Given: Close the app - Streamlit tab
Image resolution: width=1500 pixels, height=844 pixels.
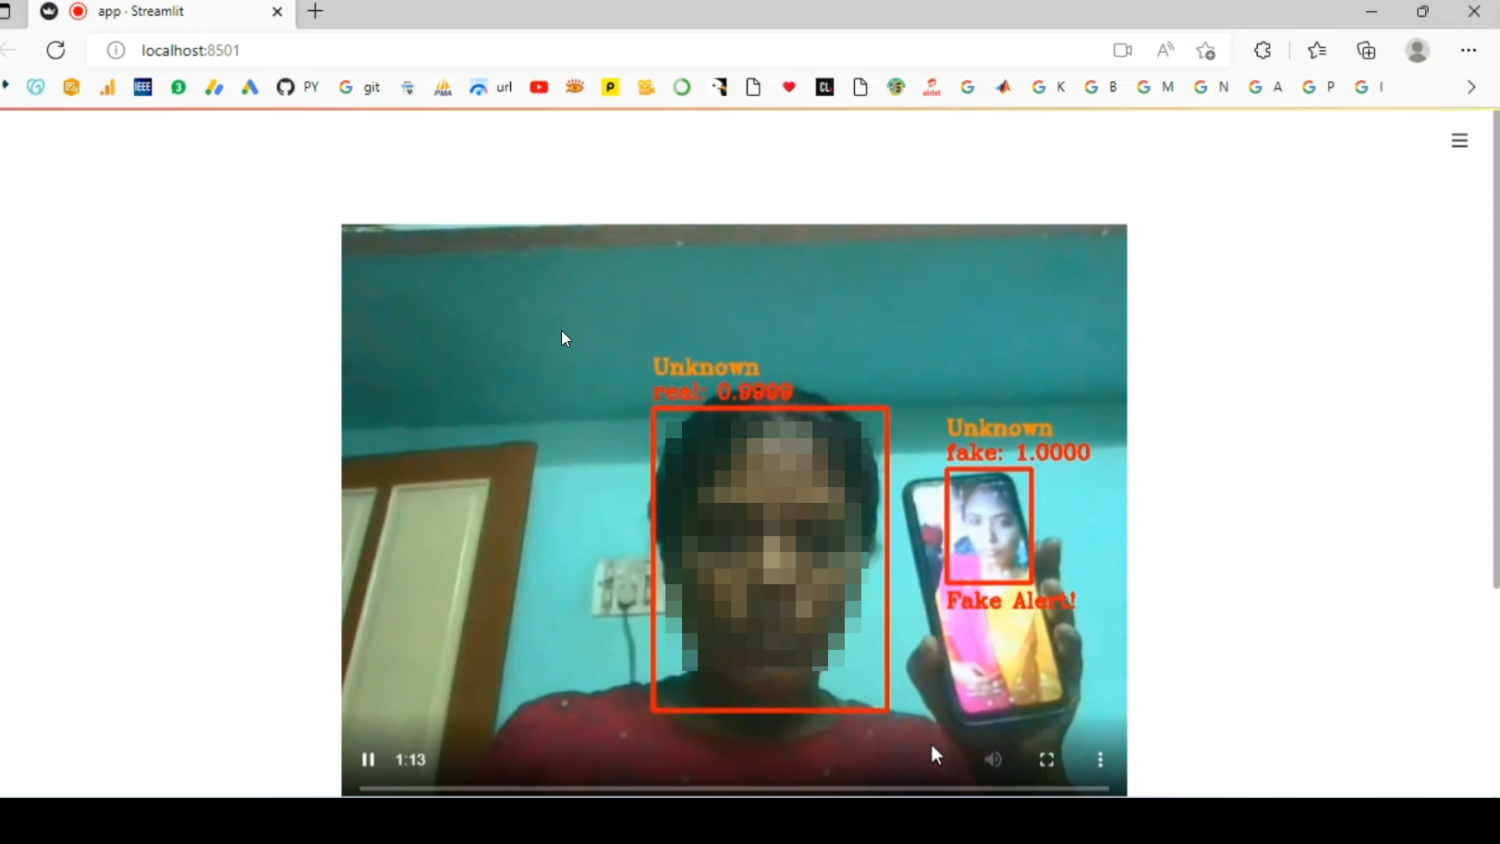Looking at the screenshot, I should [x=277, y=12].
